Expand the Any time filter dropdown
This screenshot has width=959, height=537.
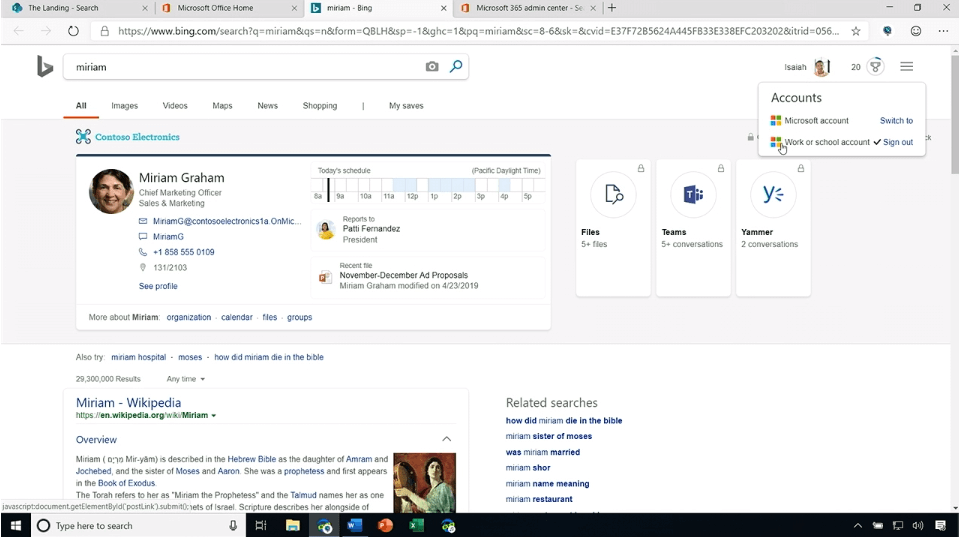click(186, 379)
